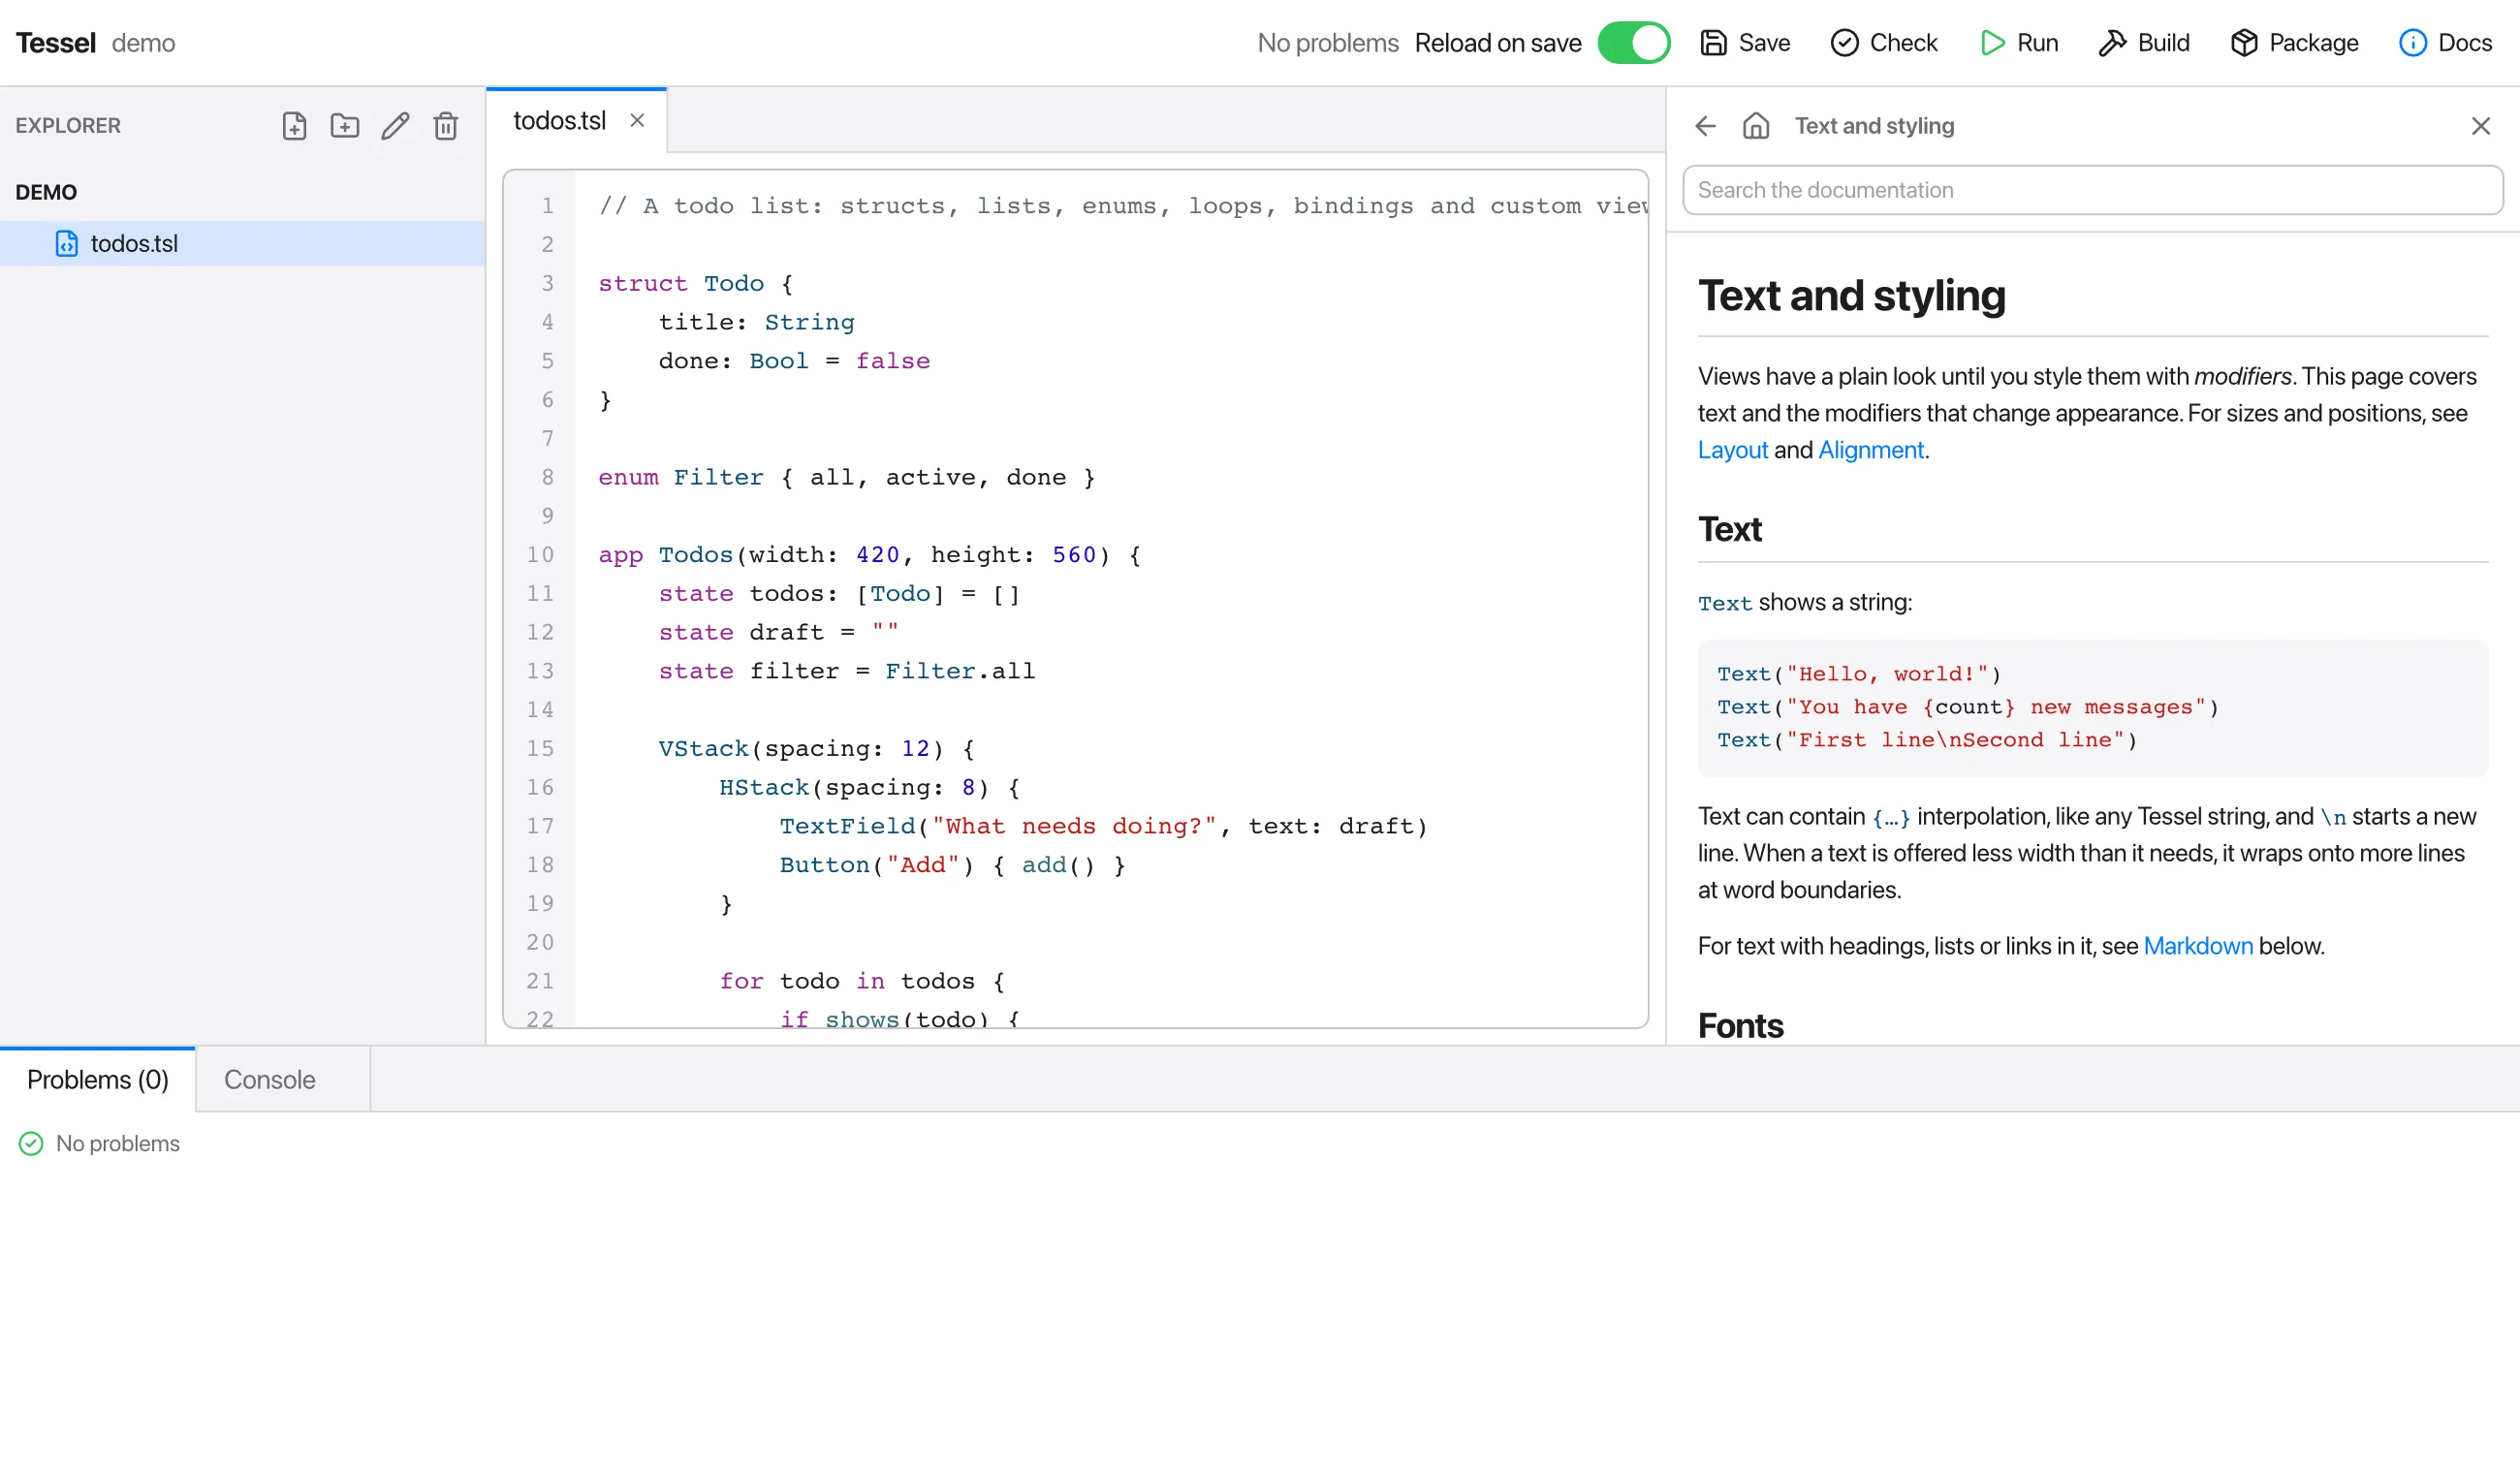The image size is (2520, 1473).
Task: Click the New File icon in Explorer
Action: click(x=294, y=126)
